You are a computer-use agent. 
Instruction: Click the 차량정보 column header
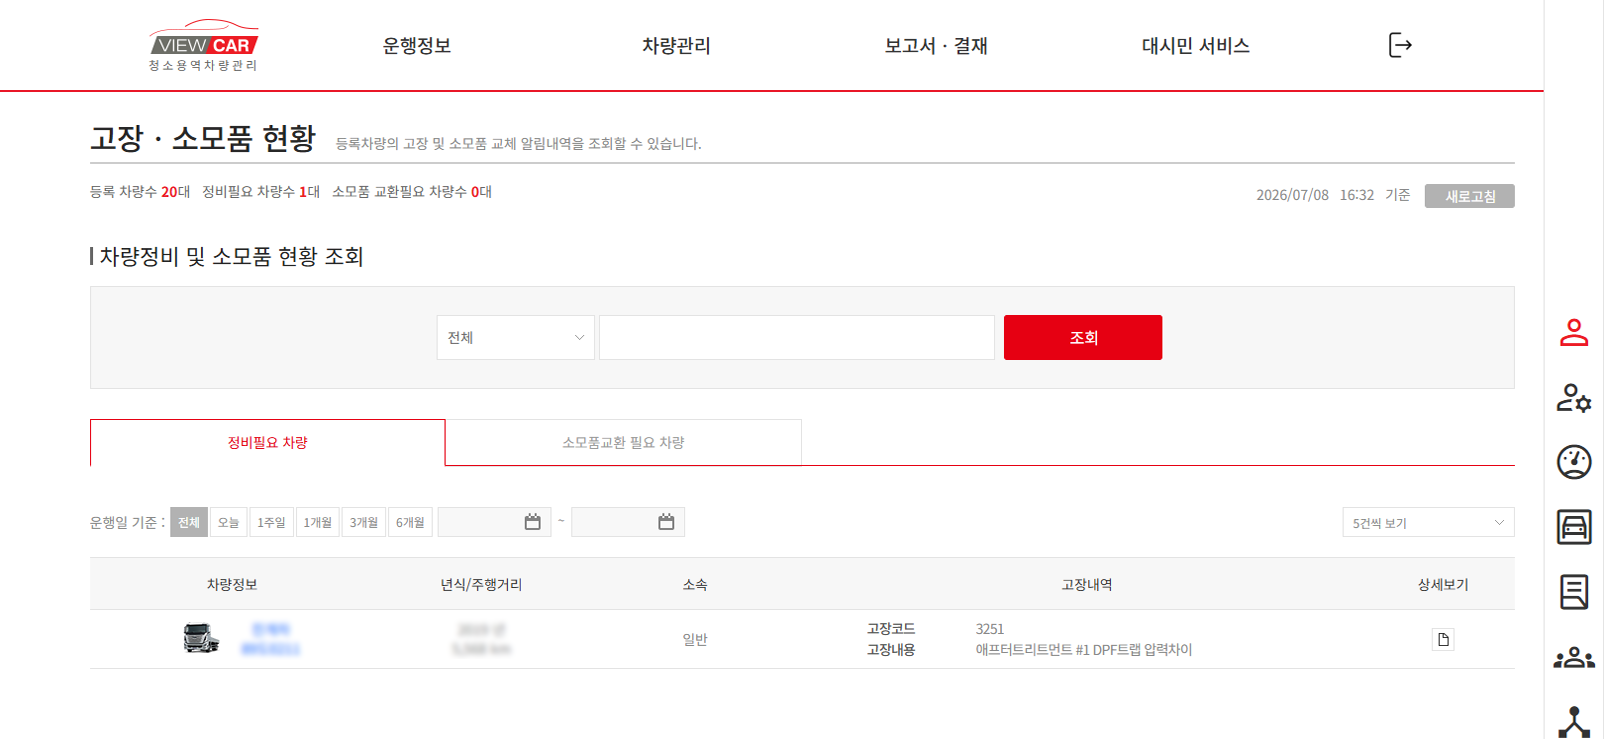coord(232,584)
